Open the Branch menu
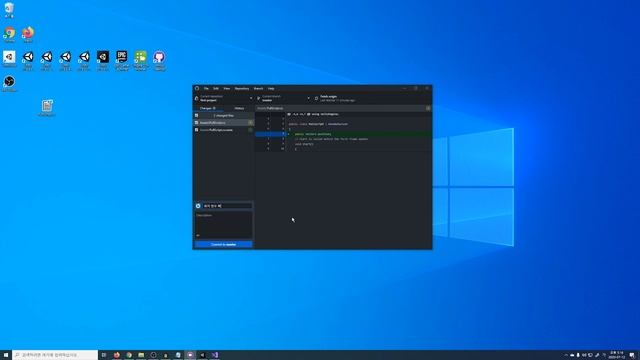Screen dimensions: 640x360 [258, 89]
